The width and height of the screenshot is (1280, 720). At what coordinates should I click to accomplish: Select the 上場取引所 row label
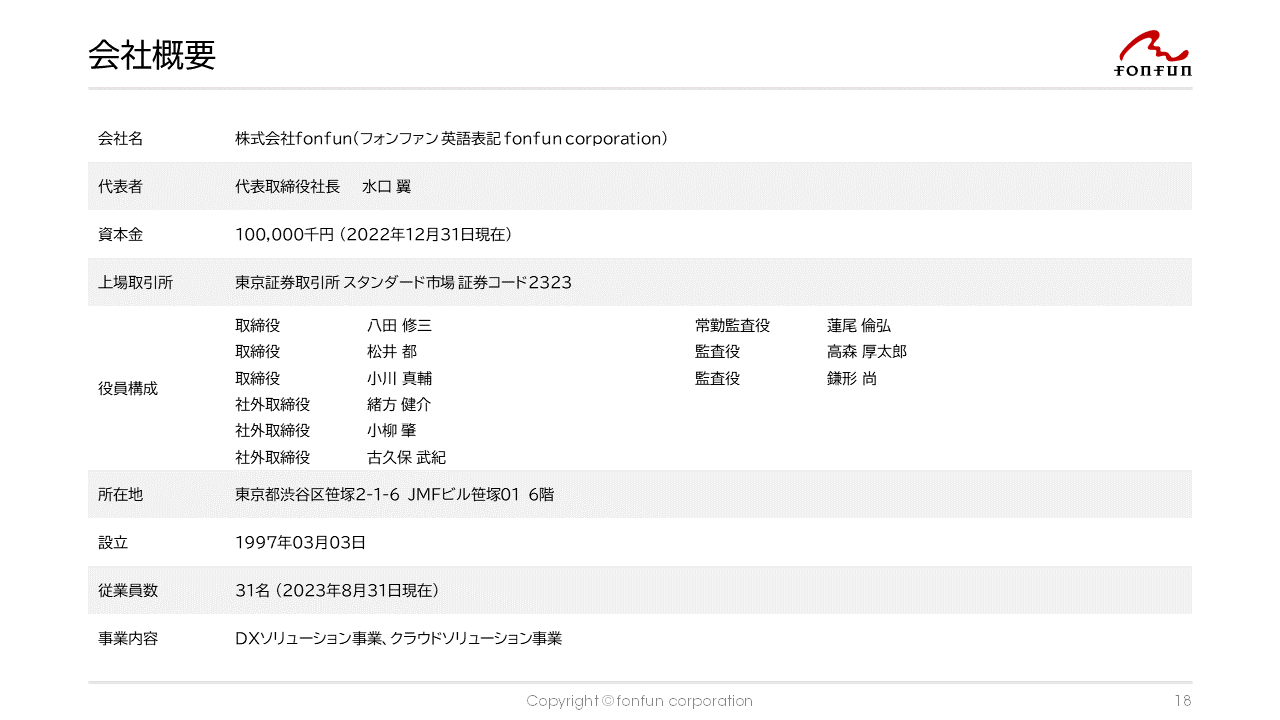coord(135,283)
